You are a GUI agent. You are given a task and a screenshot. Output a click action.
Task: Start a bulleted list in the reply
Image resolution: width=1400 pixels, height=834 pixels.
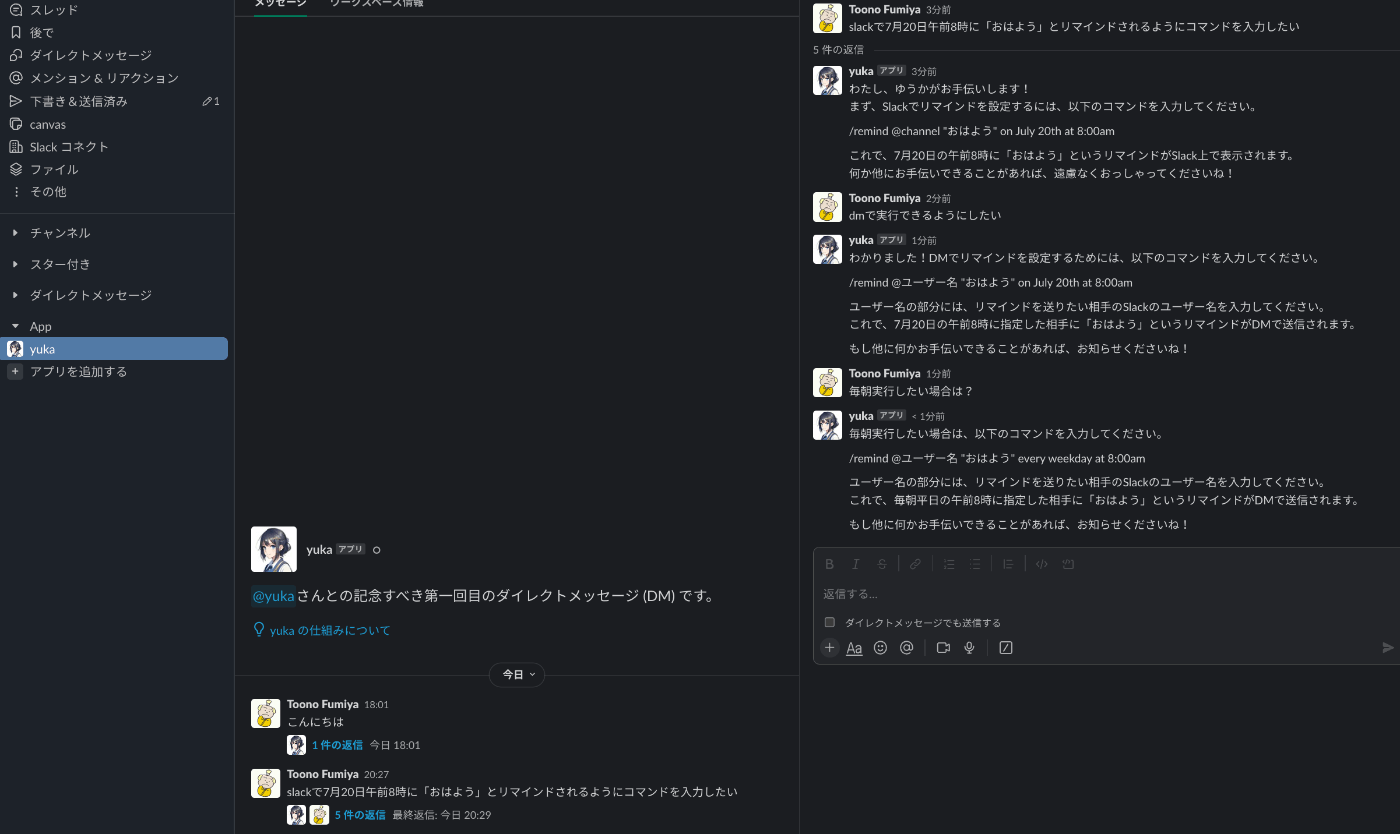point(975,564)
